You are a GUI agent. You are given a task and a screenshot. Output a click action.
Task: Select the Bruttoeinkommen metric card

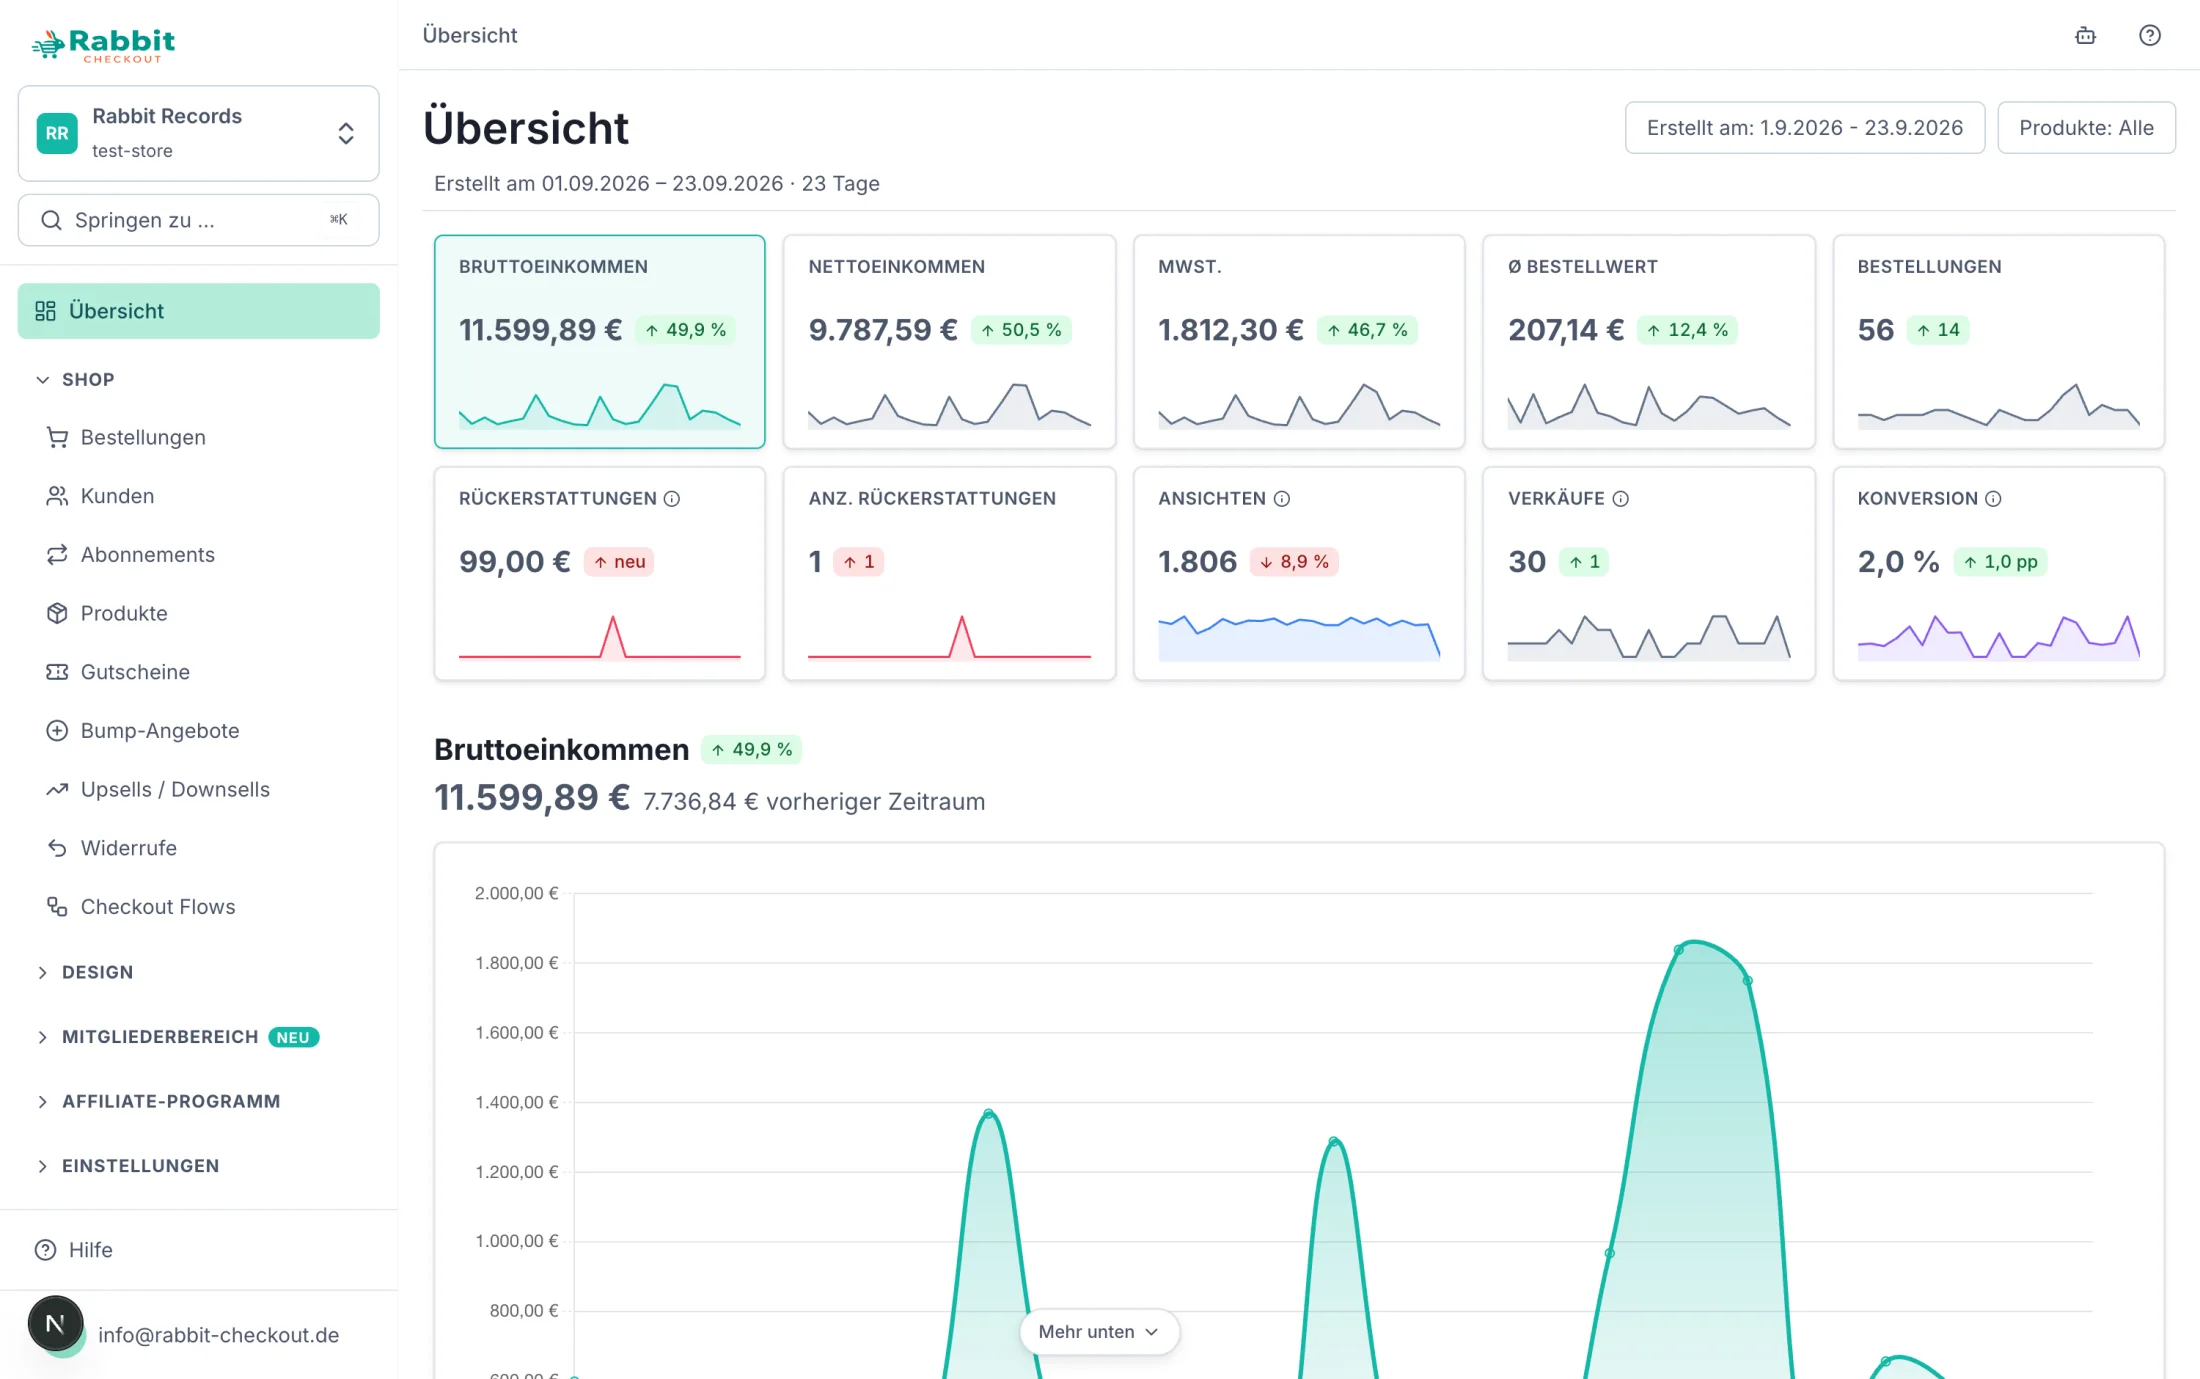599,341
